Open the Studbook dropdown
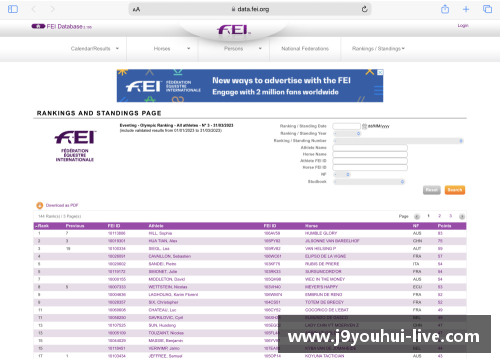Image resolution: width=500 pixels, height=362 pixels. click(x=369, y=182)
